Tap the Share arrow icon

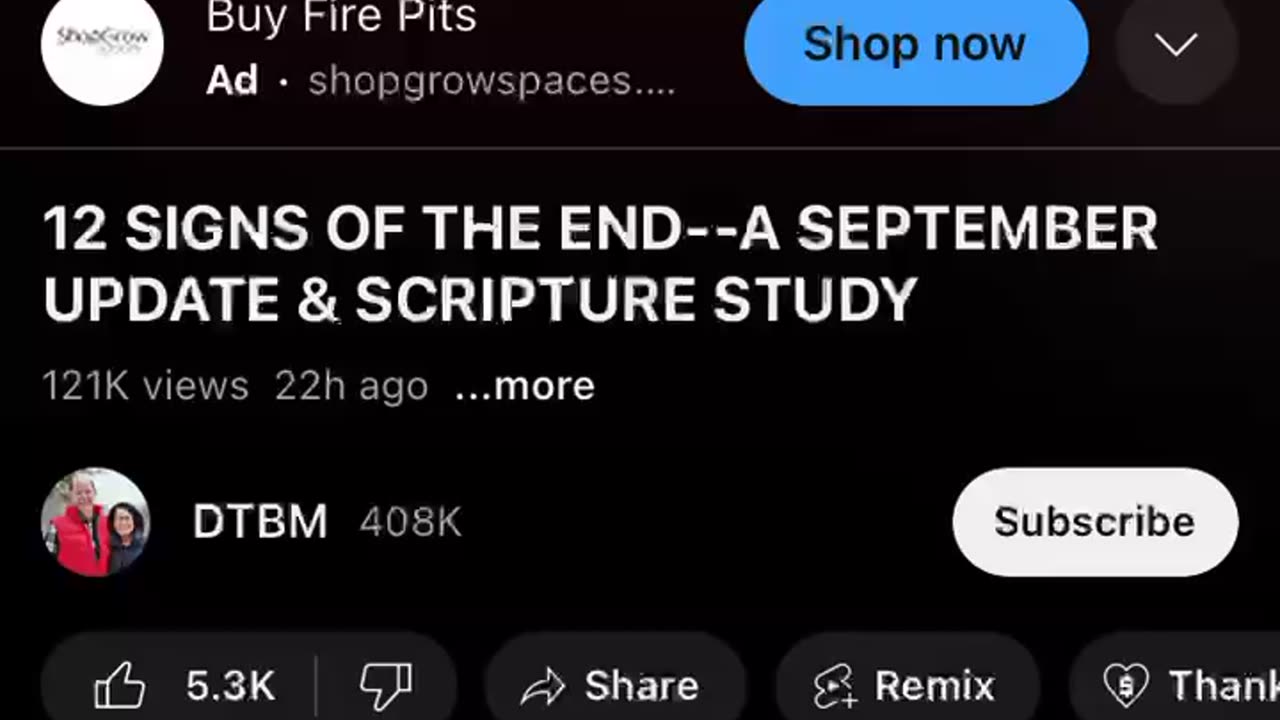point(544,687)
